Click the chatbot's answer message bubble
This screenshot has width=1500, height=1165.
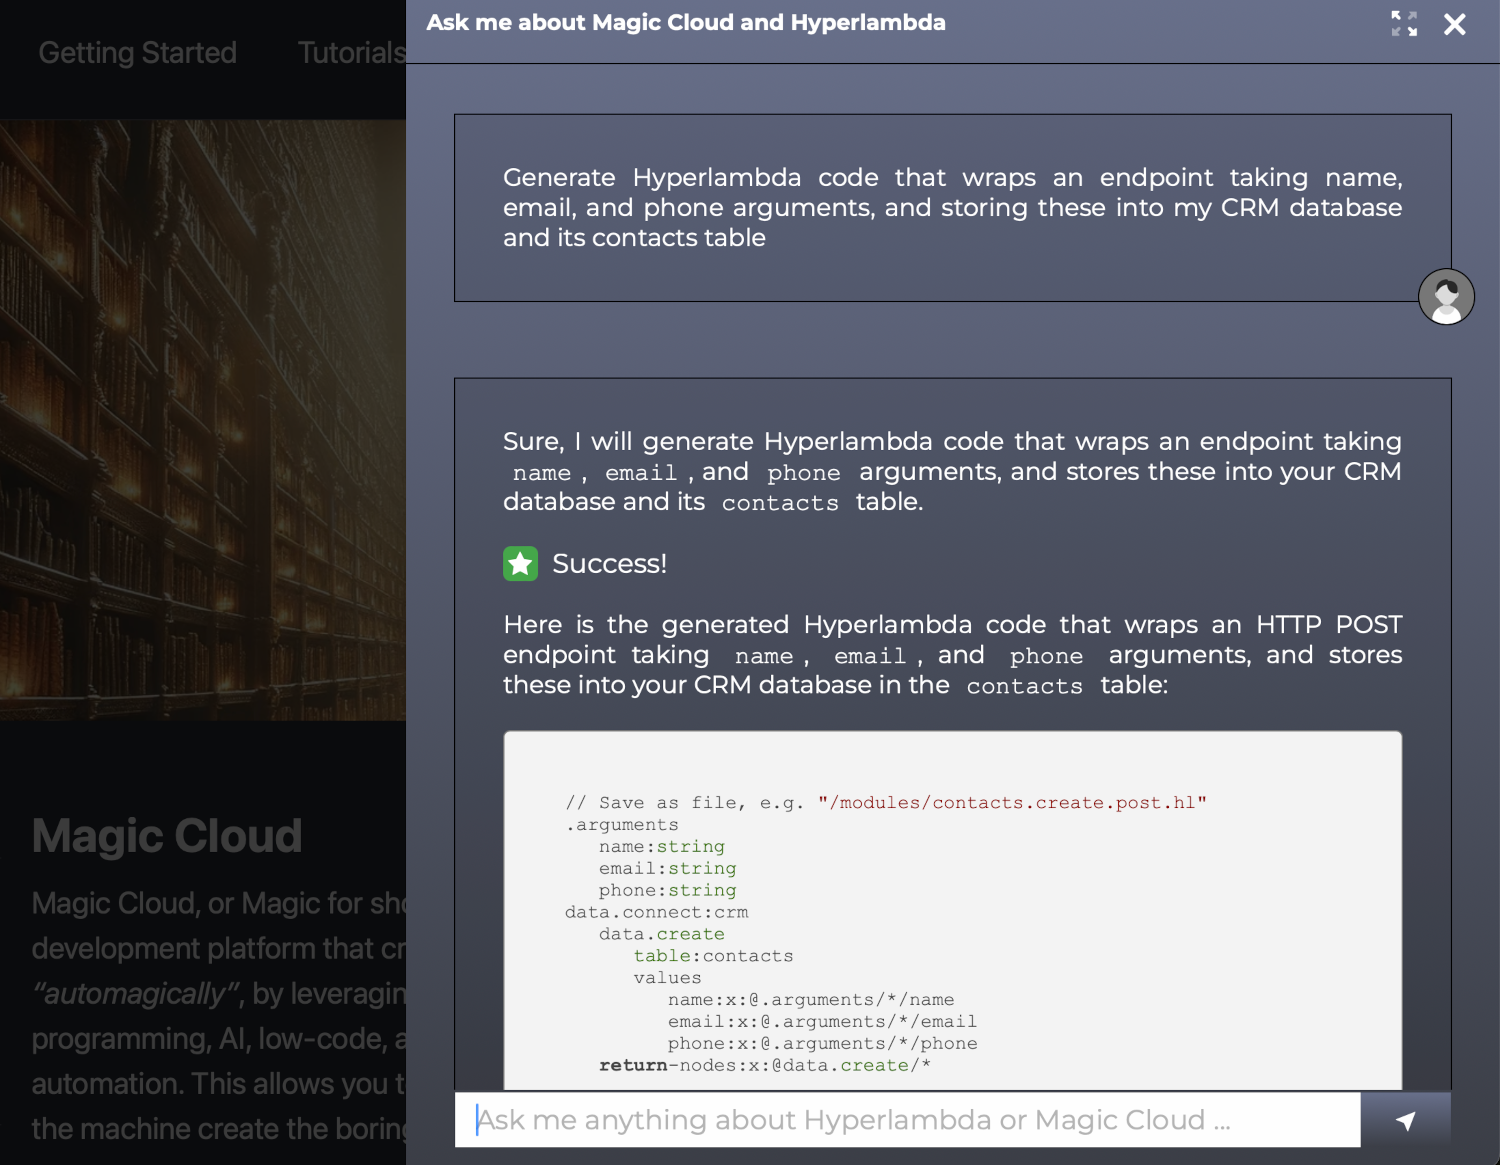950,560
